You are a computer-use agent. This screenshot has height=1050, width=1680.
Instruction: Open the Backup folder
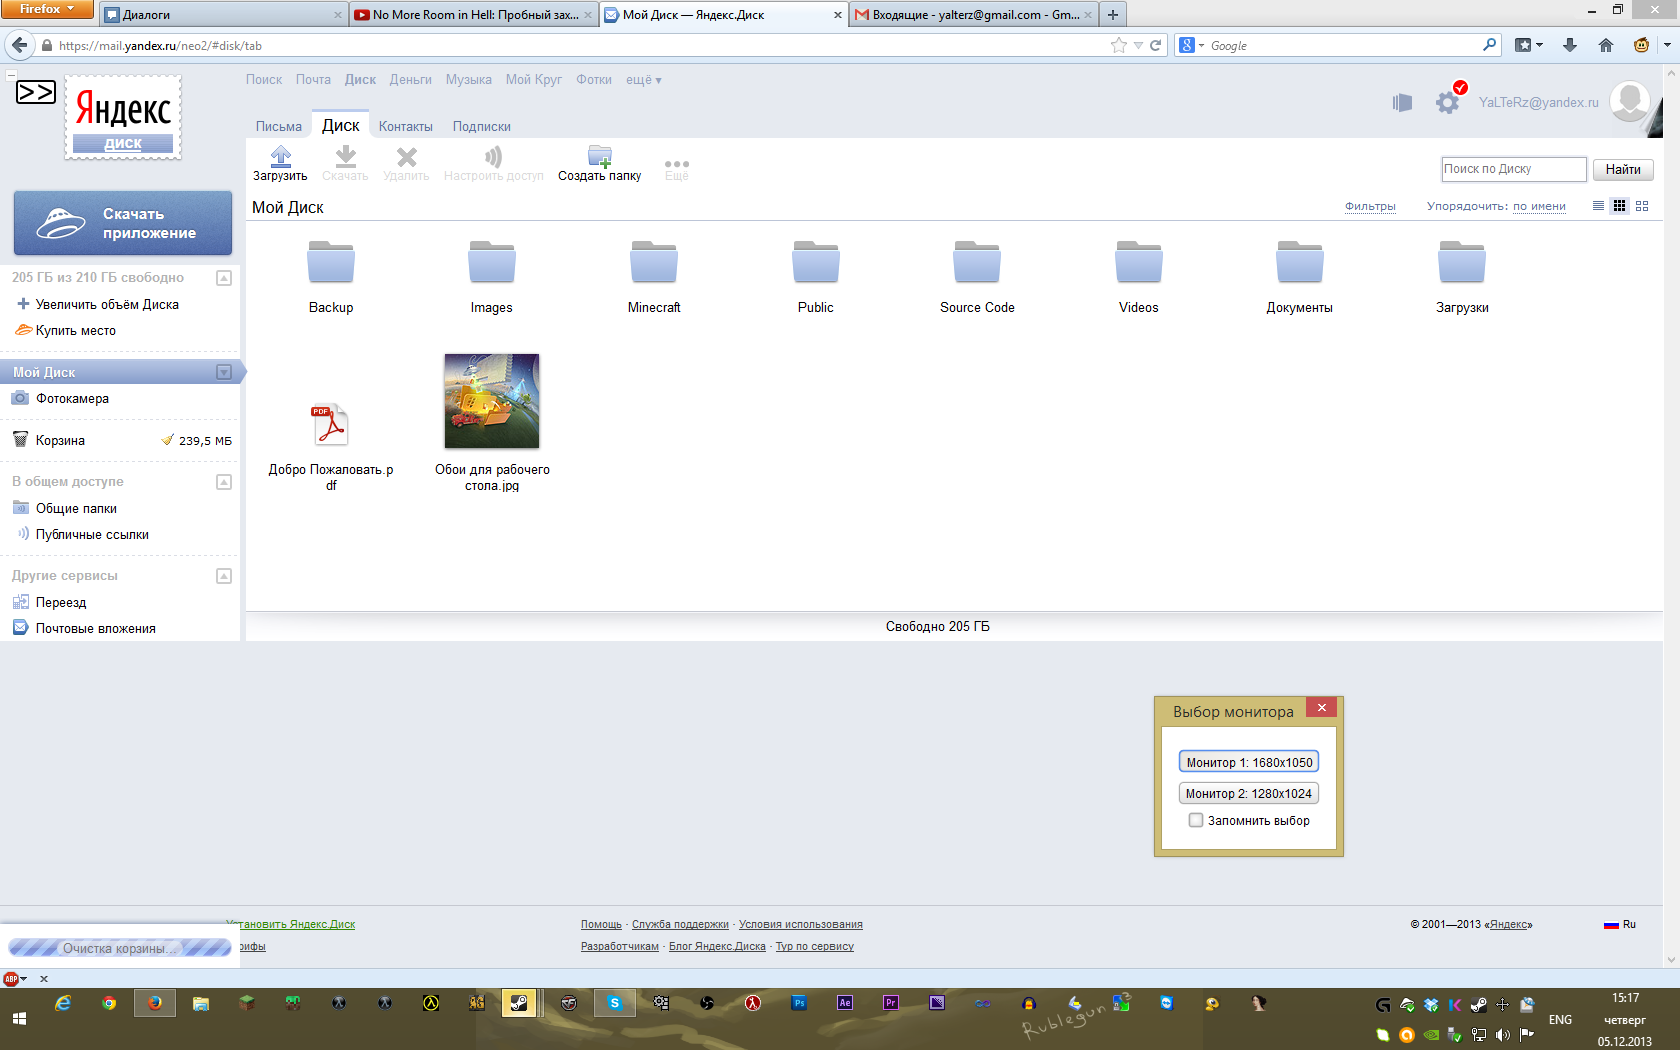point(331,263)
